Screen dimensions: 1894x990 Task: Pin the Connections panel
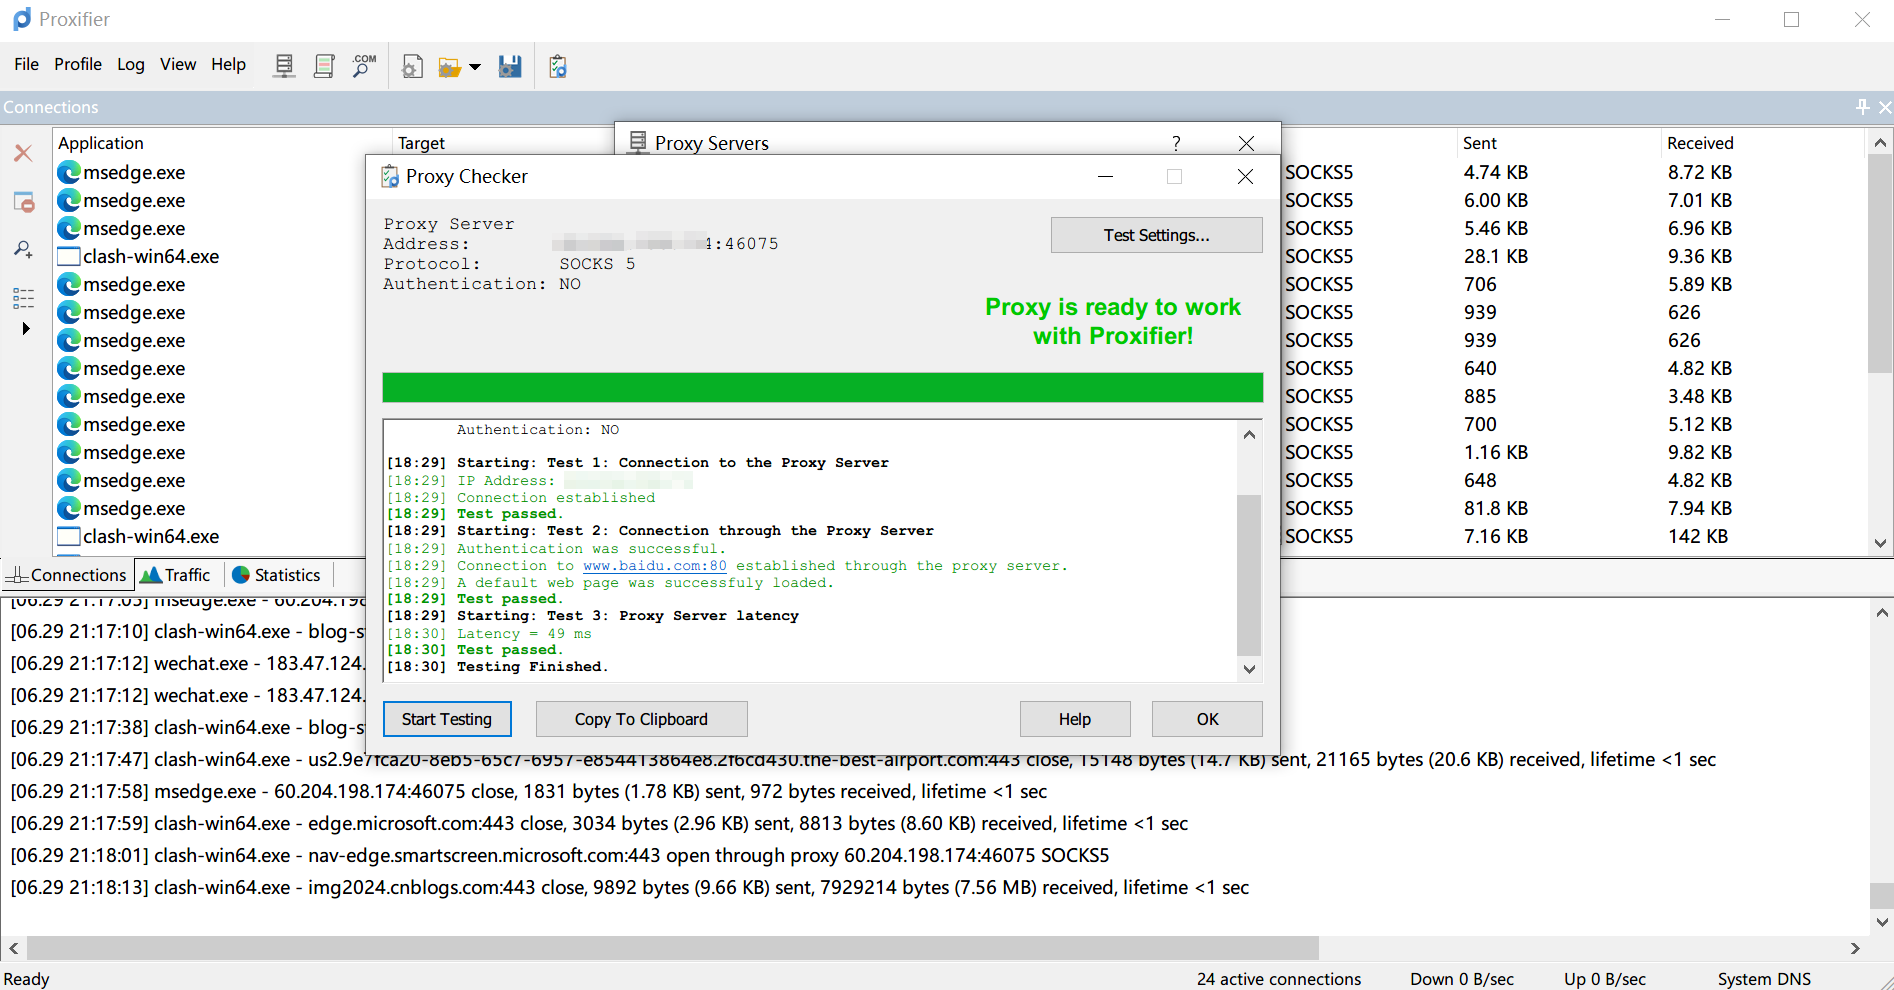(1862, 107)
